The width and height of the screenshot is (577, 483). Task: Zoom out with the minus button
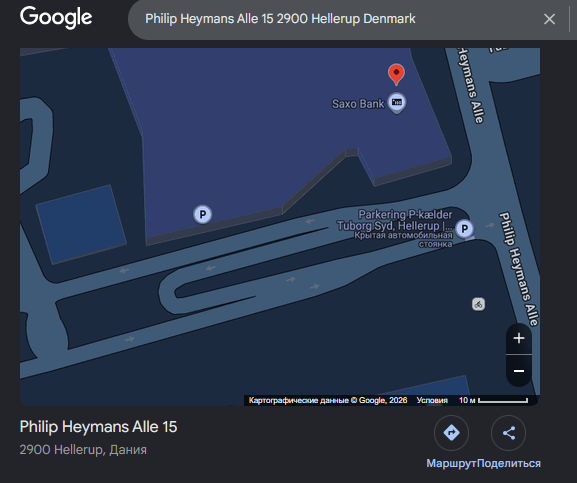[x=519, y=371]
